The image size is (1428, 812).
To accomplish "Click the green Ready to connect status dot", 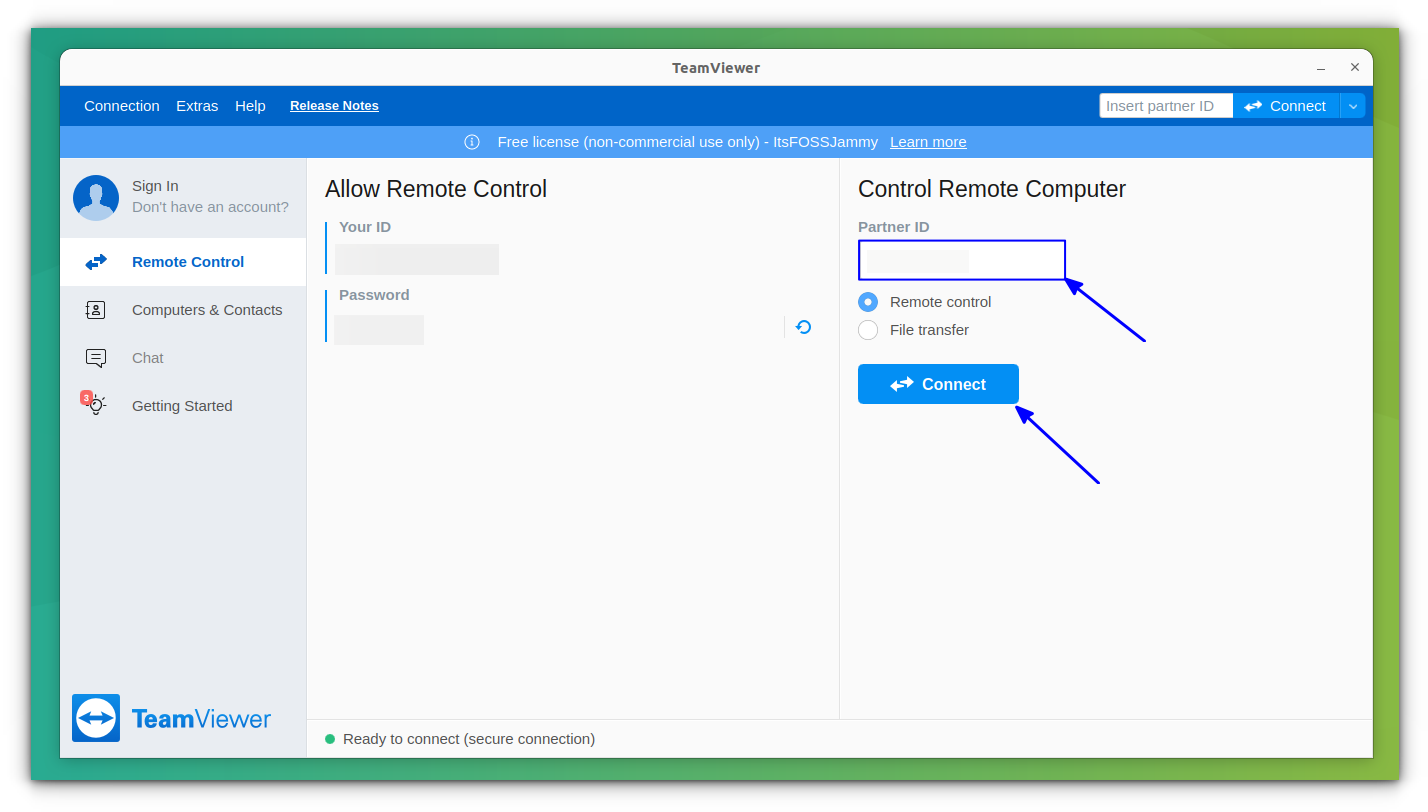I will click(330, 739).
